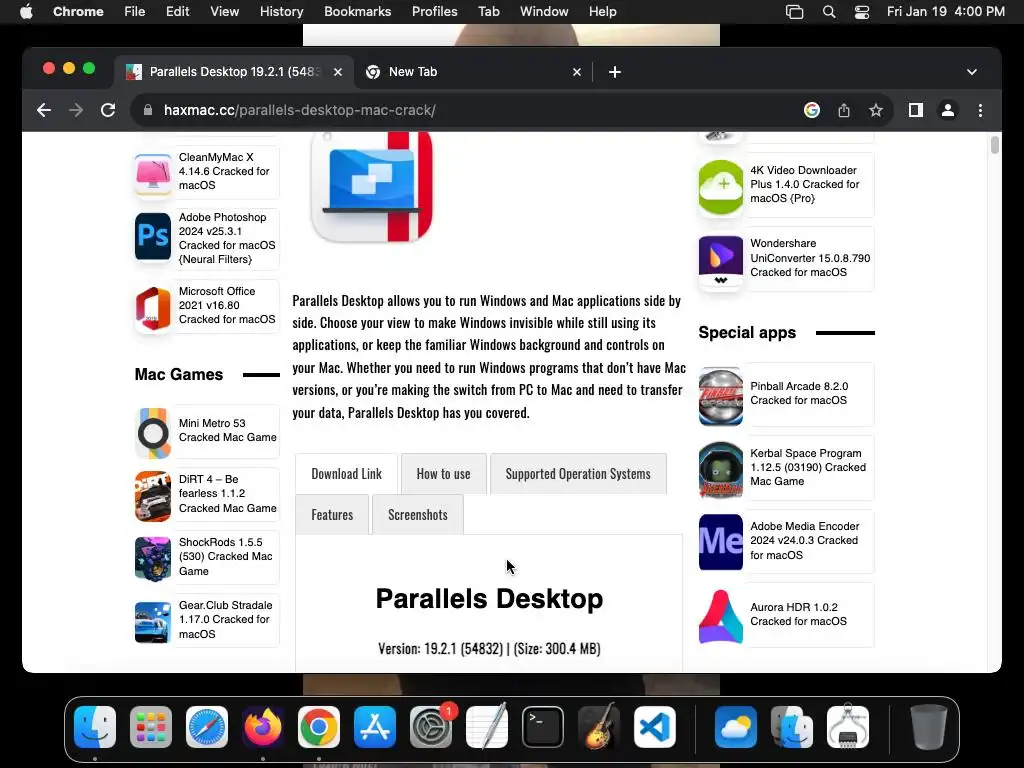Open the App Store from the Dock
Viewport: 1024px width, 768px height.
pyautogui.click(x=375, y=727)
